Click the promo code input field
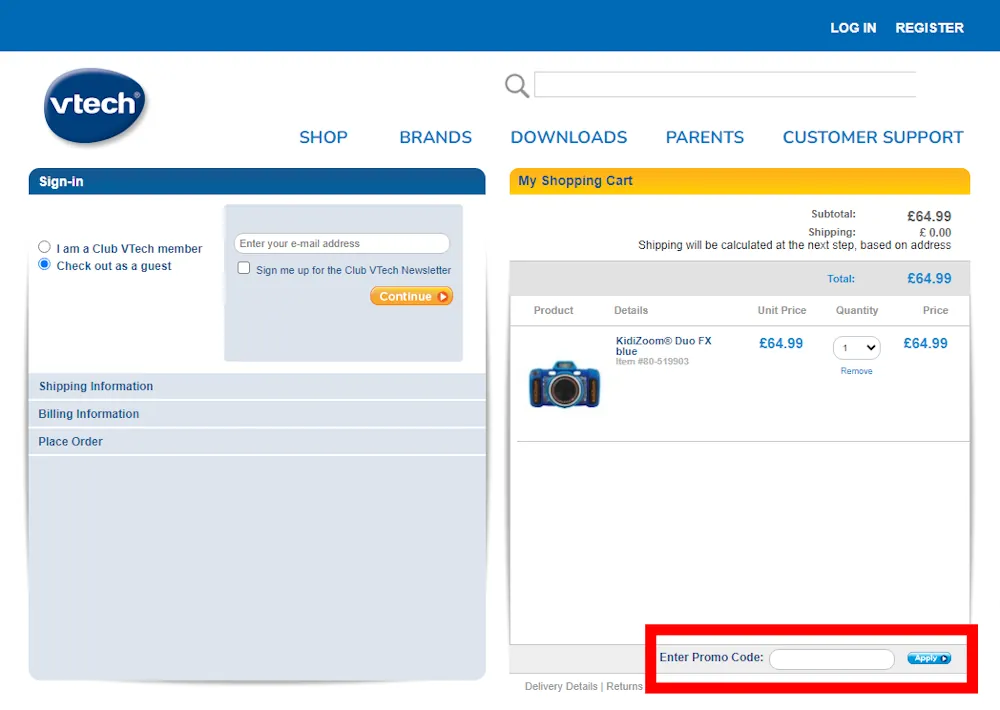 click(x=831, y=658)
